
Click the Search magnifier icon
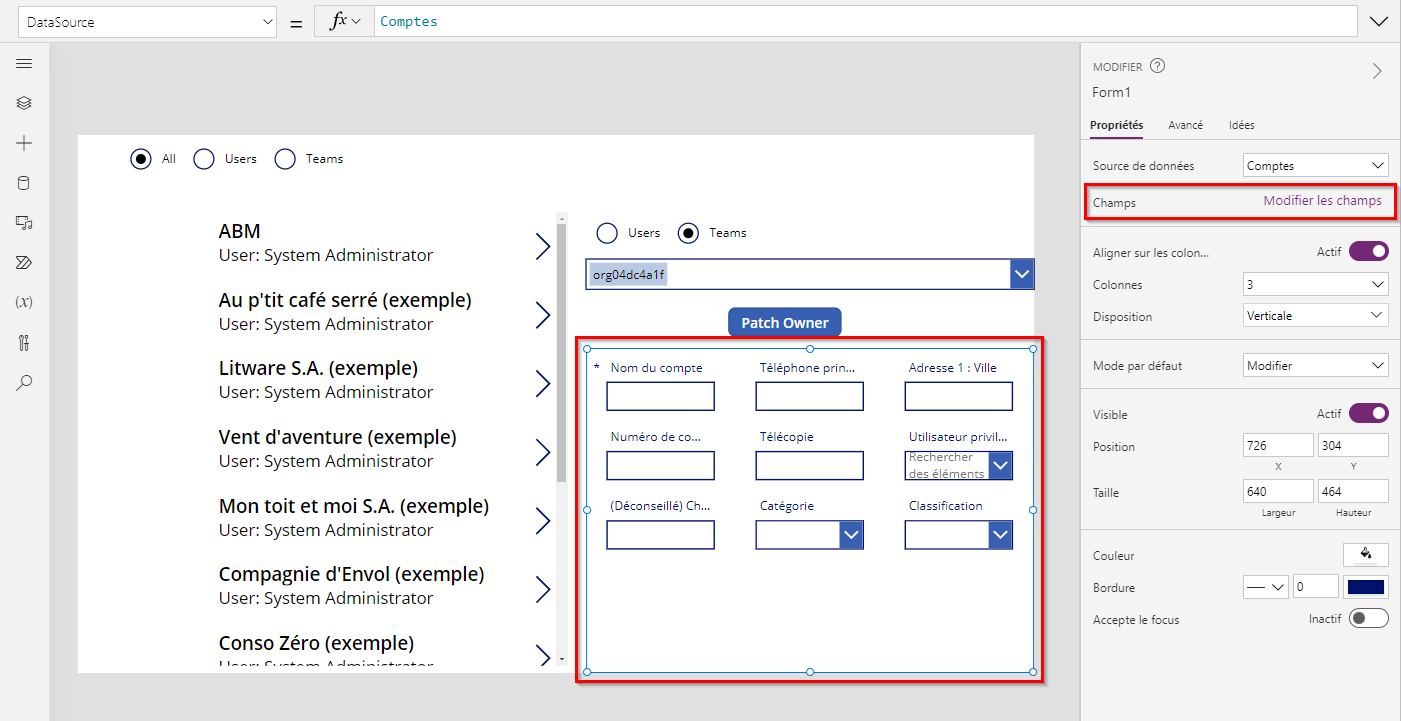click(x=24, y=382)
